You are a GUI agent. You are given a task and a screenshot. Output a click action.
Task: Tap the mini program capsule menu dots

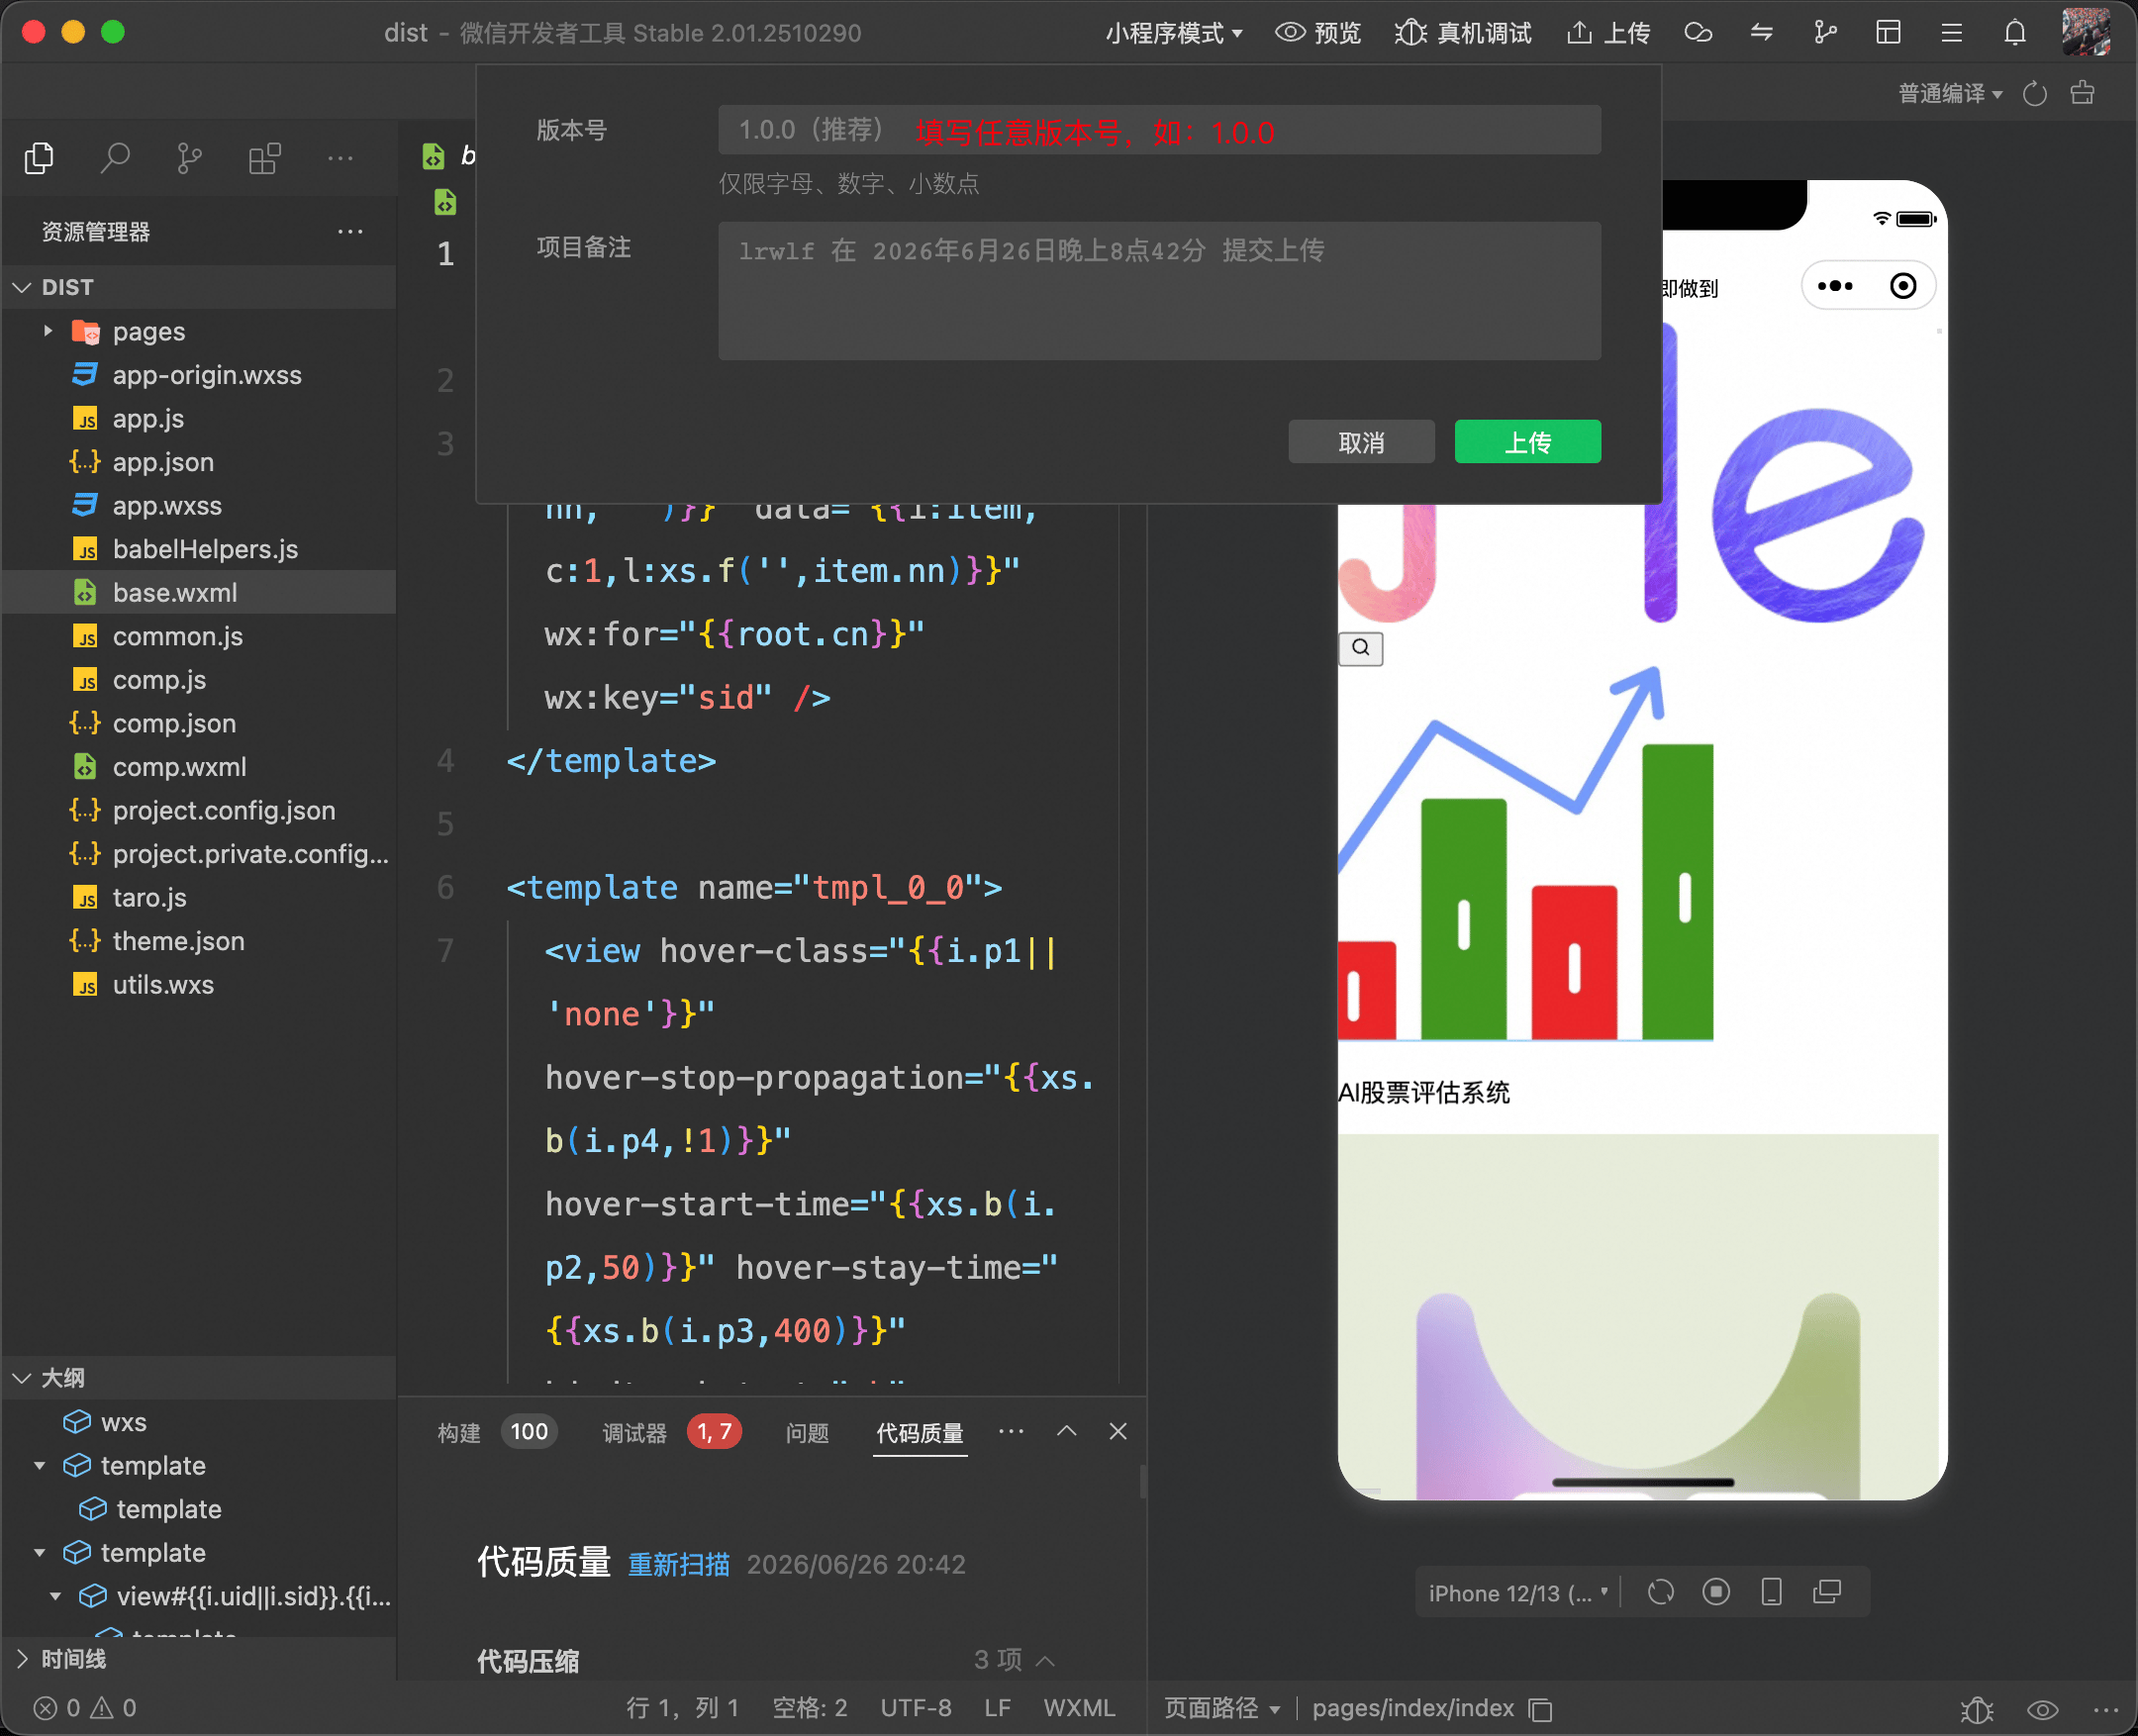1835,286
